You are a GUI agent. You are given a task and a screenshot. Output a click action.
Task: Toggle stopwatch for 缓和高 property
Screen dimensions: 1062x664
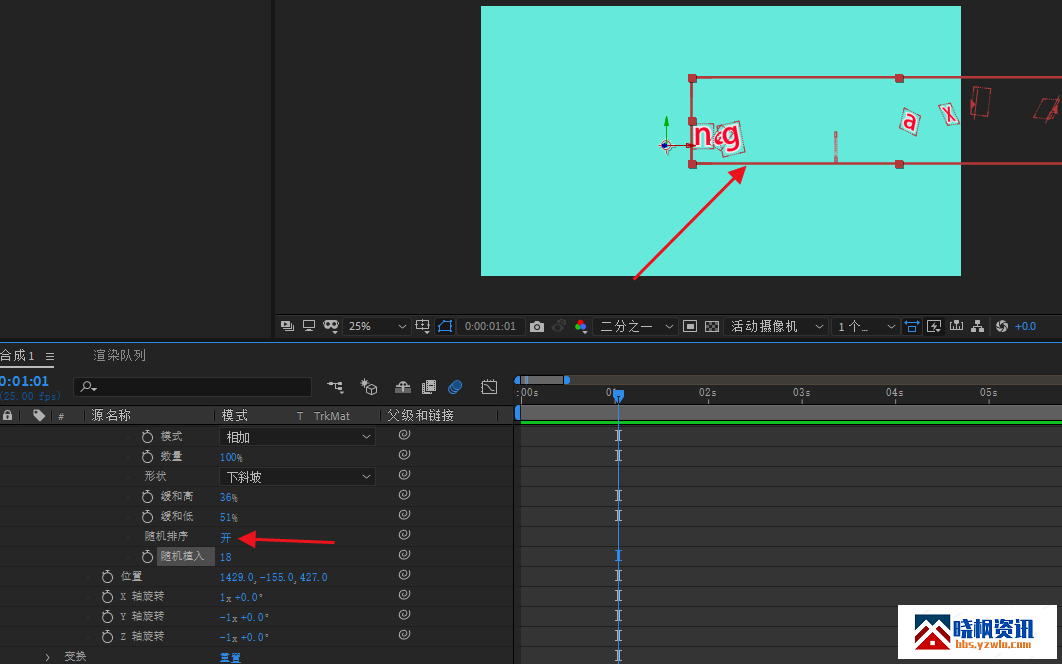[147, 497]
